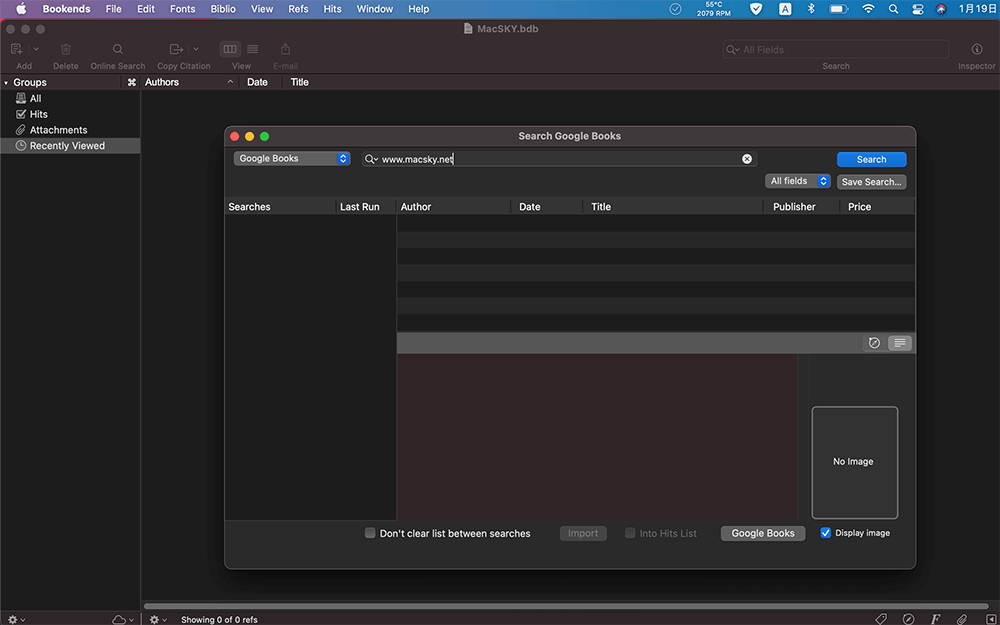Image resolution: width=1000 pixels, height=625 pixels.
Task: Click the Title column in main window
Action: 300,82
